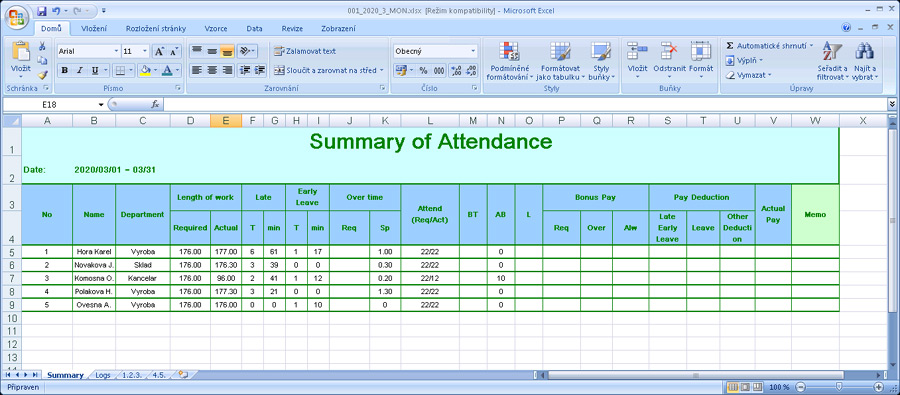This screenshot has height=395, width=900.
Task: Click Sloučit a zarovnat na střed
Action: click(328, 70)
